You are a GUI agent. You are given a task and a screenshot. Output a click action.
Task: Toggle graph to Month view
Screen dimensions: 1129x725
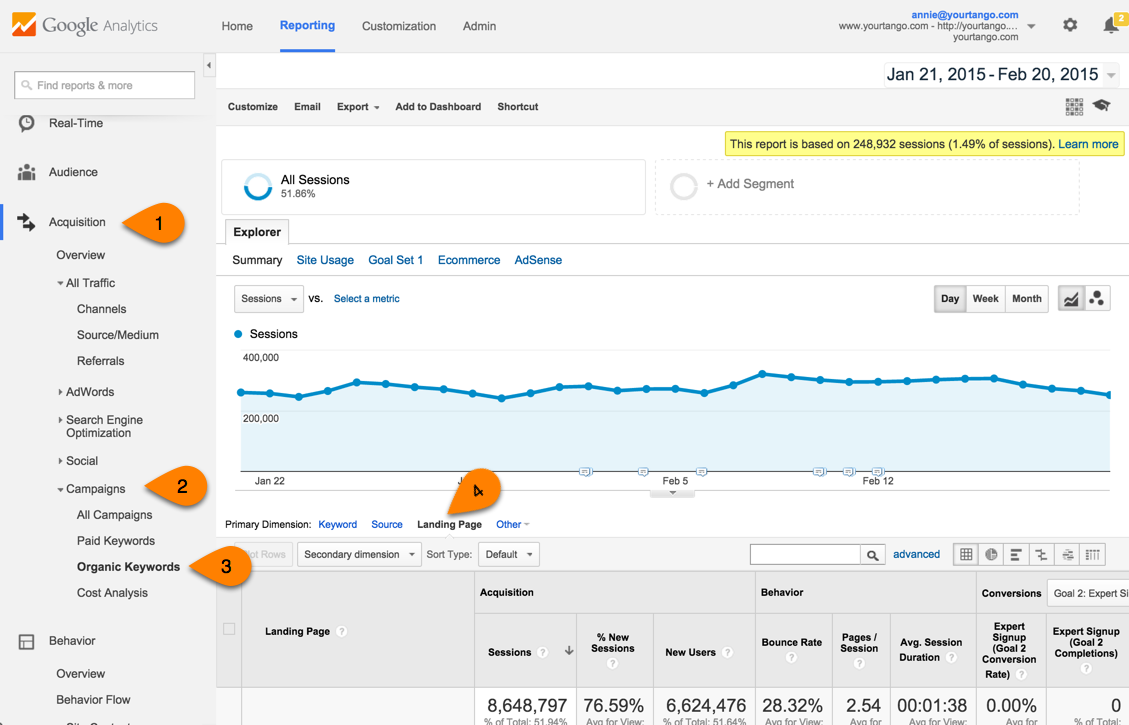[1026, 299]
